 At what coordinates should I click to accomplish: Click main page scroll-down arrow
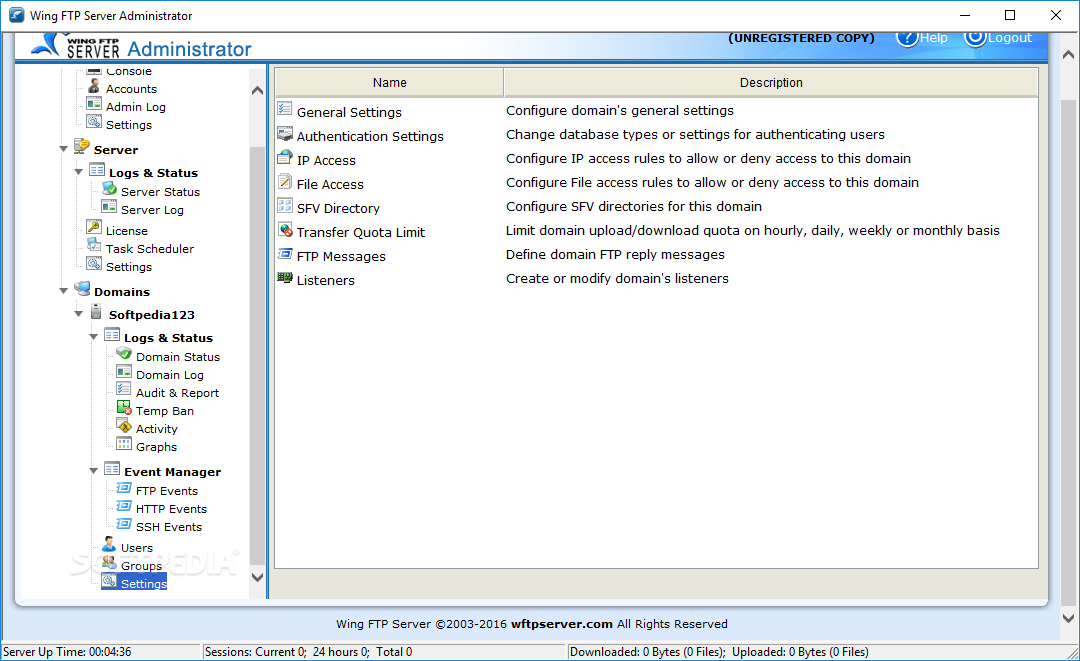(1068, 618)
